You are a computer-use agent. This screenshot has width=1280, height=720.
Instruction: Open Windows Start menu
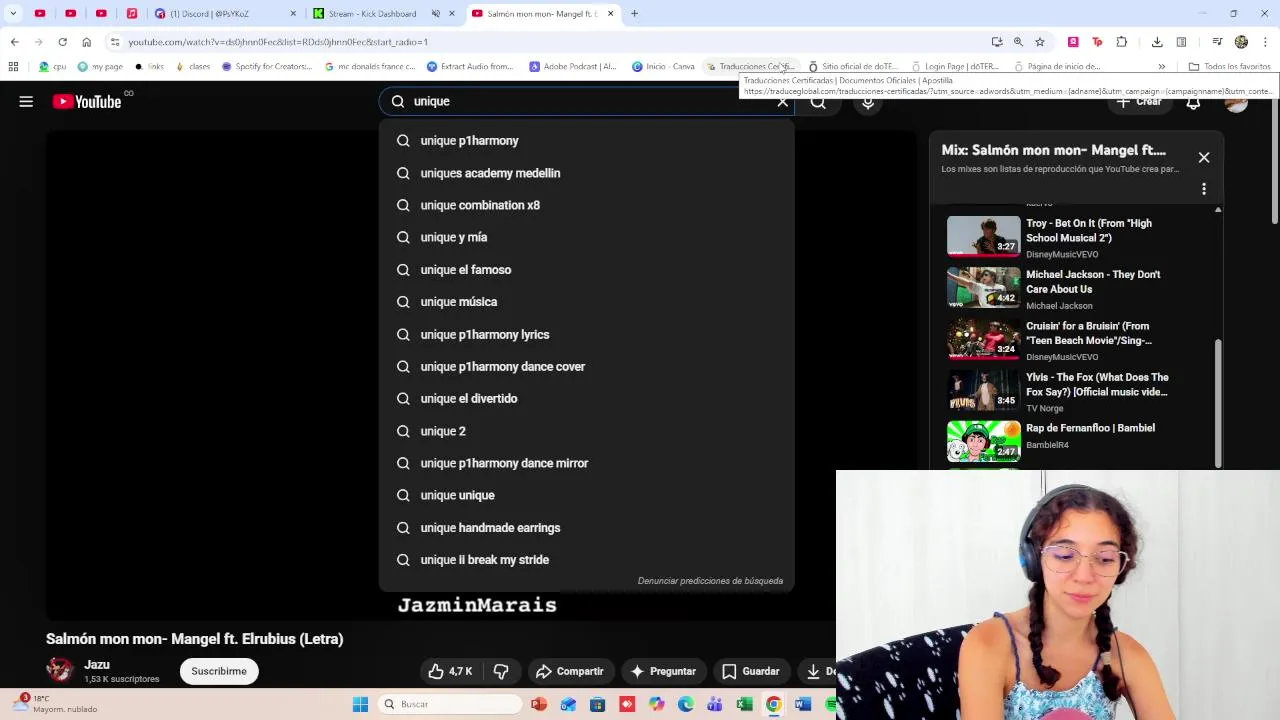[360, 704]
